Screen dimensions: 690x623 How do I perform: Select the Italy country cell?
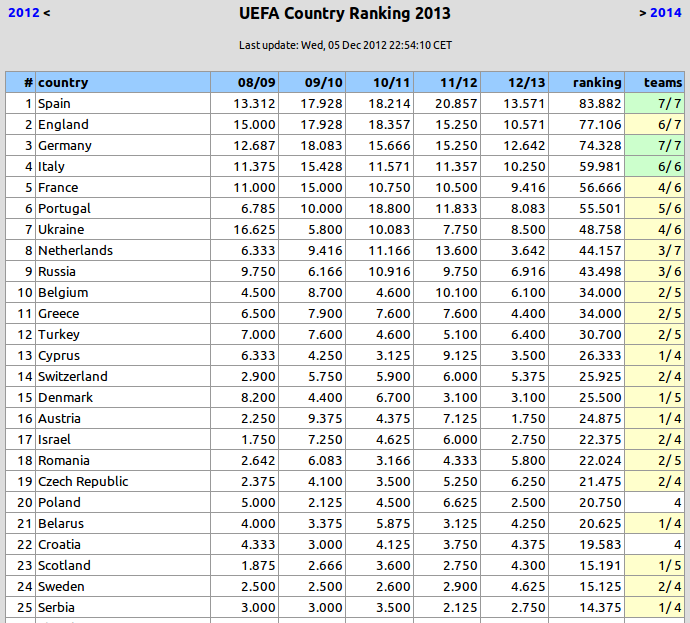pyautogui.click(x=123, y=166)
